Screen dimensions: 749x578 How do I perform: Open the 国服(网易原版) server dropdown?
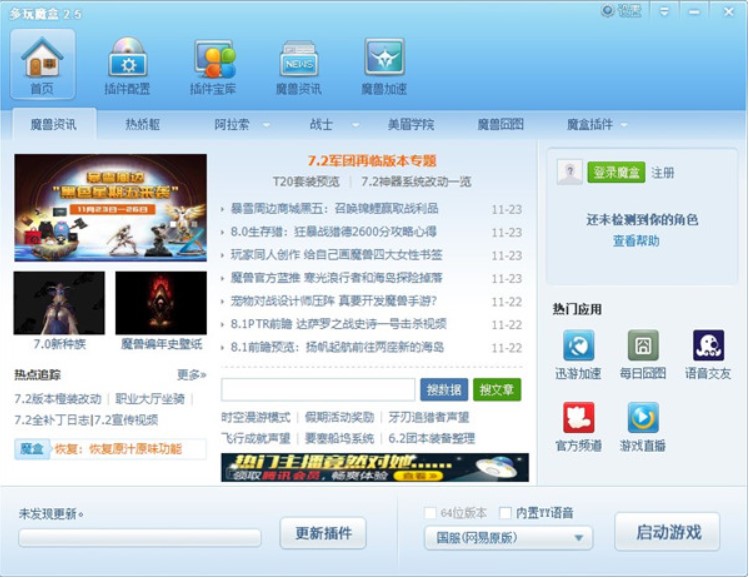coord(508,538)
